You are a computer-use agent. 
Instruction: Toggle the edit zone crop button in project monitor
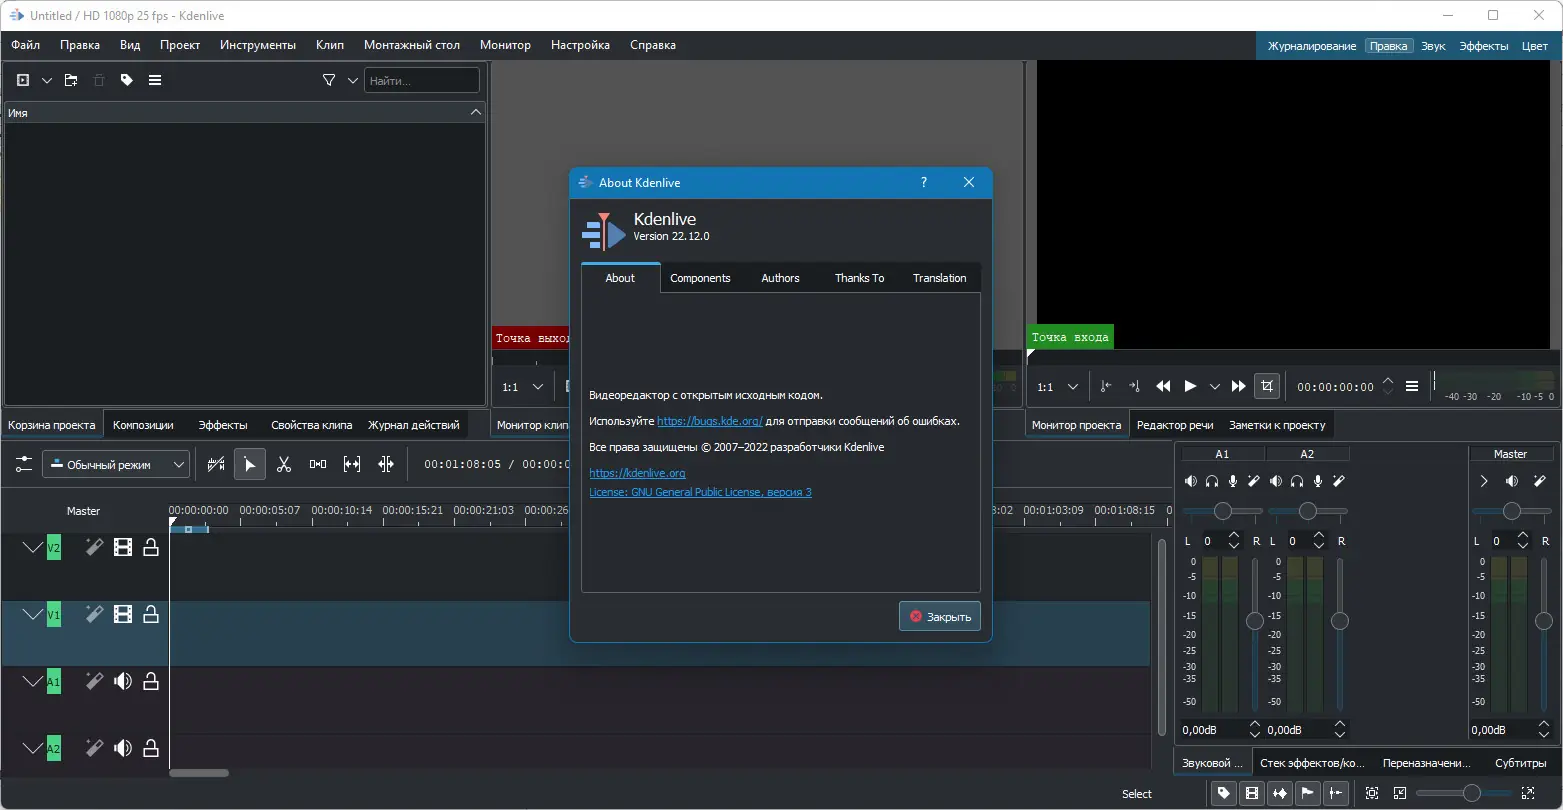click(x=1267, y=386)
